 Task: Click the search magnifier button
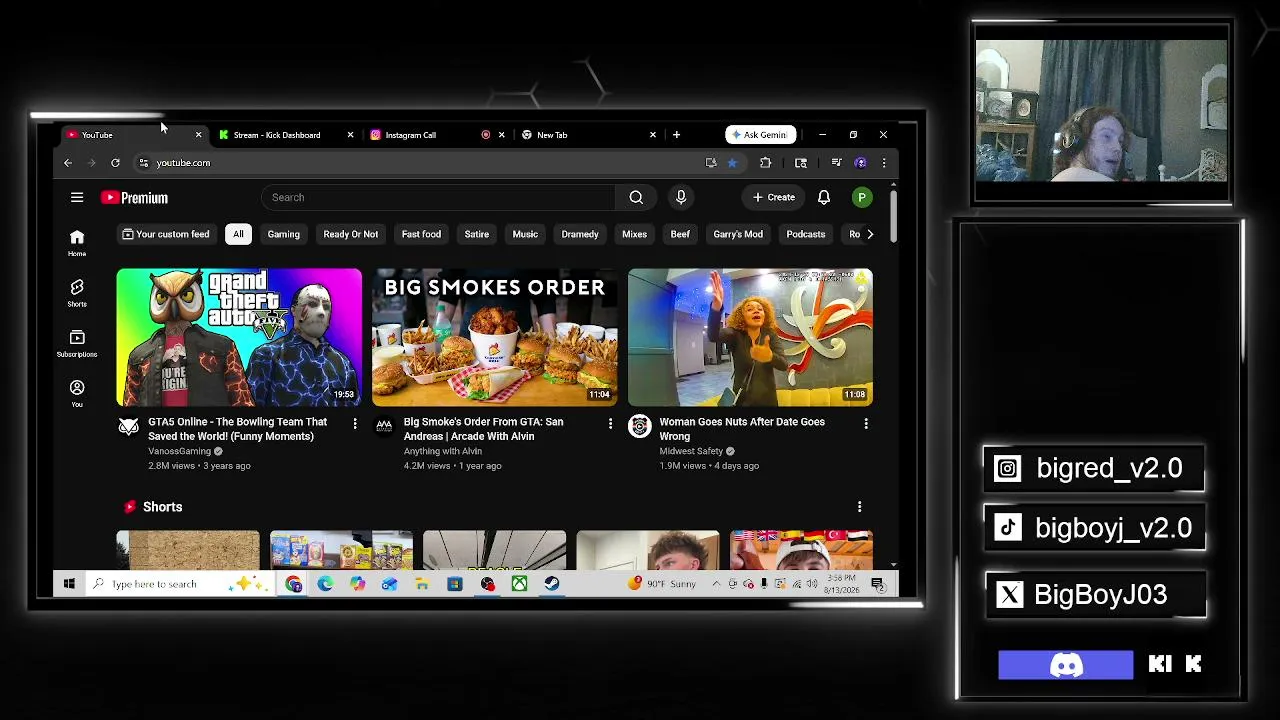(x=636, y=197)
